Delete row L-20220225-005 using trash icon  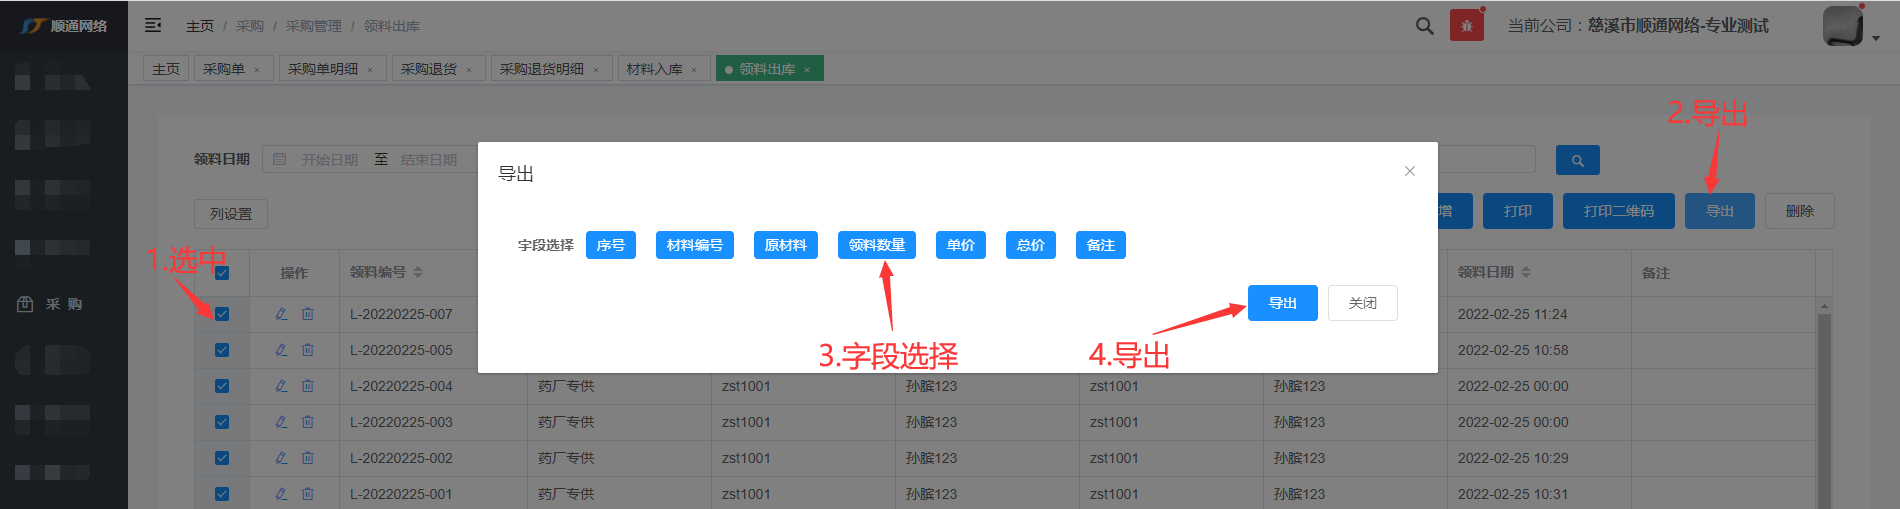point(308,350)
